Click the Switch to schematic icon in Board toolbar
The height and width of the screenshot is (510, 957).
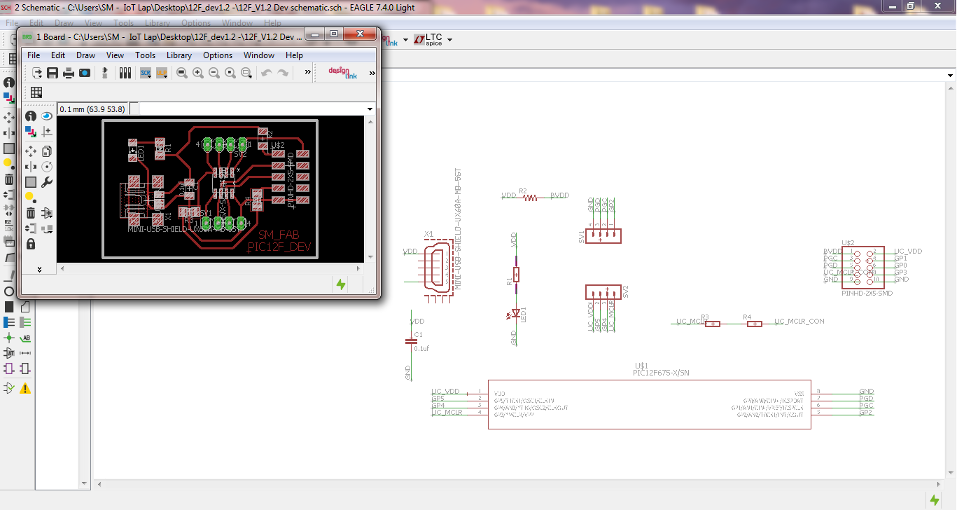[x=105, y=73]
